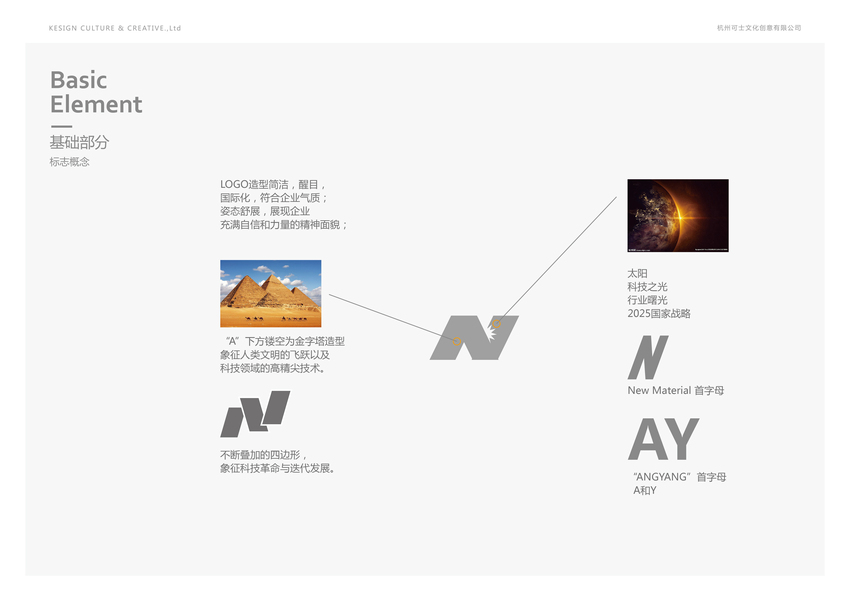
Task: Click the '充满自信和力量的精神面貌；' line
Action: pyautogui.click(x=283, y=224)
